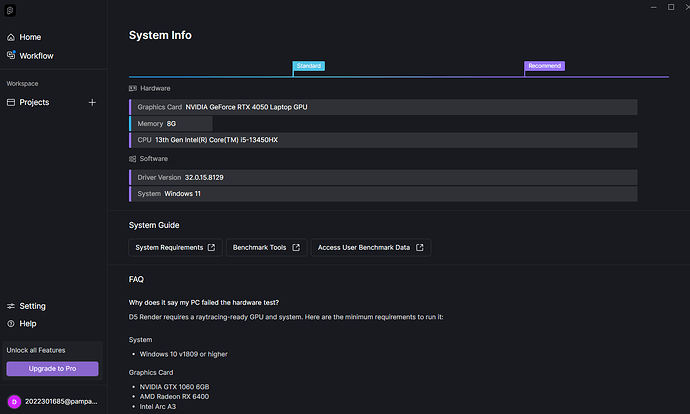Click Upgrade to Pro button

[52, 369]
